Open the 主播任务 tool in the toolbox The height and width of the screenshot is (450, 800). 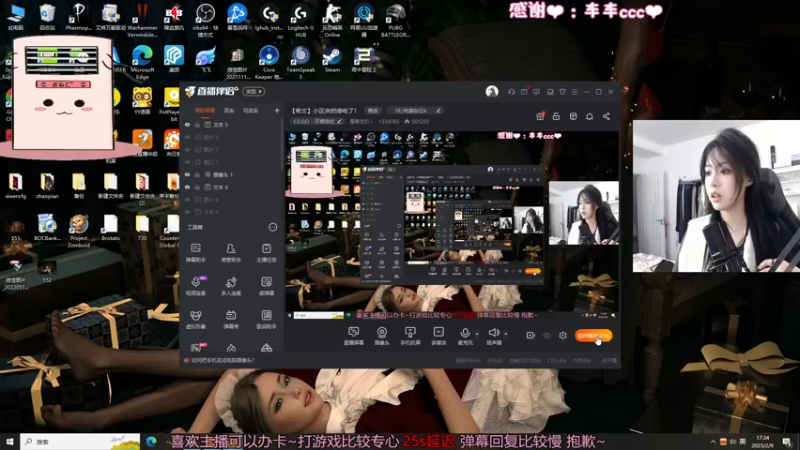coord(266,253)
